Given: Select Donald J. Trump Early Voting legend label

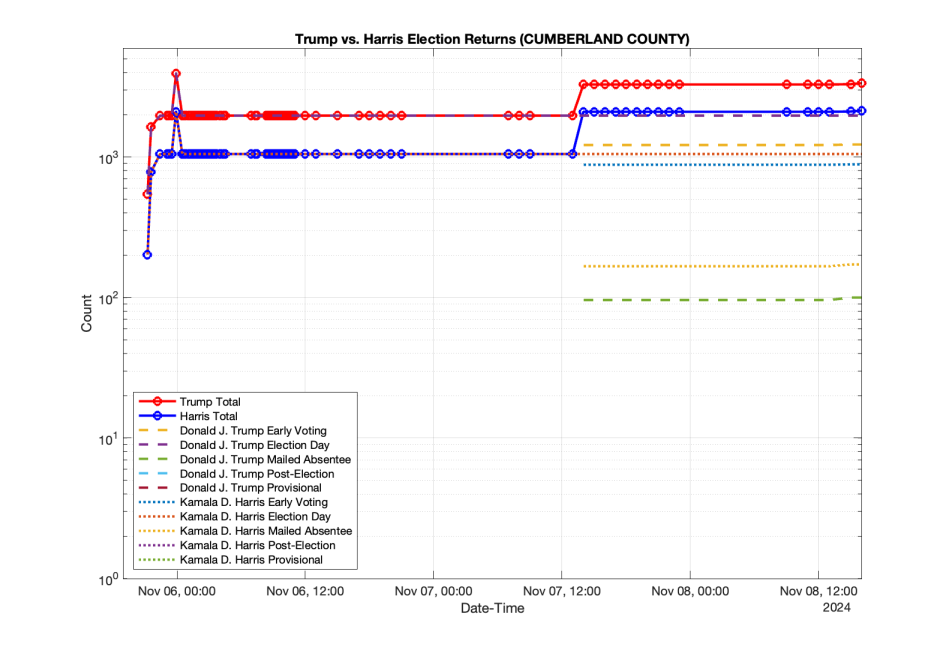Looking at the screenshot, I should [x=253, y=430].
